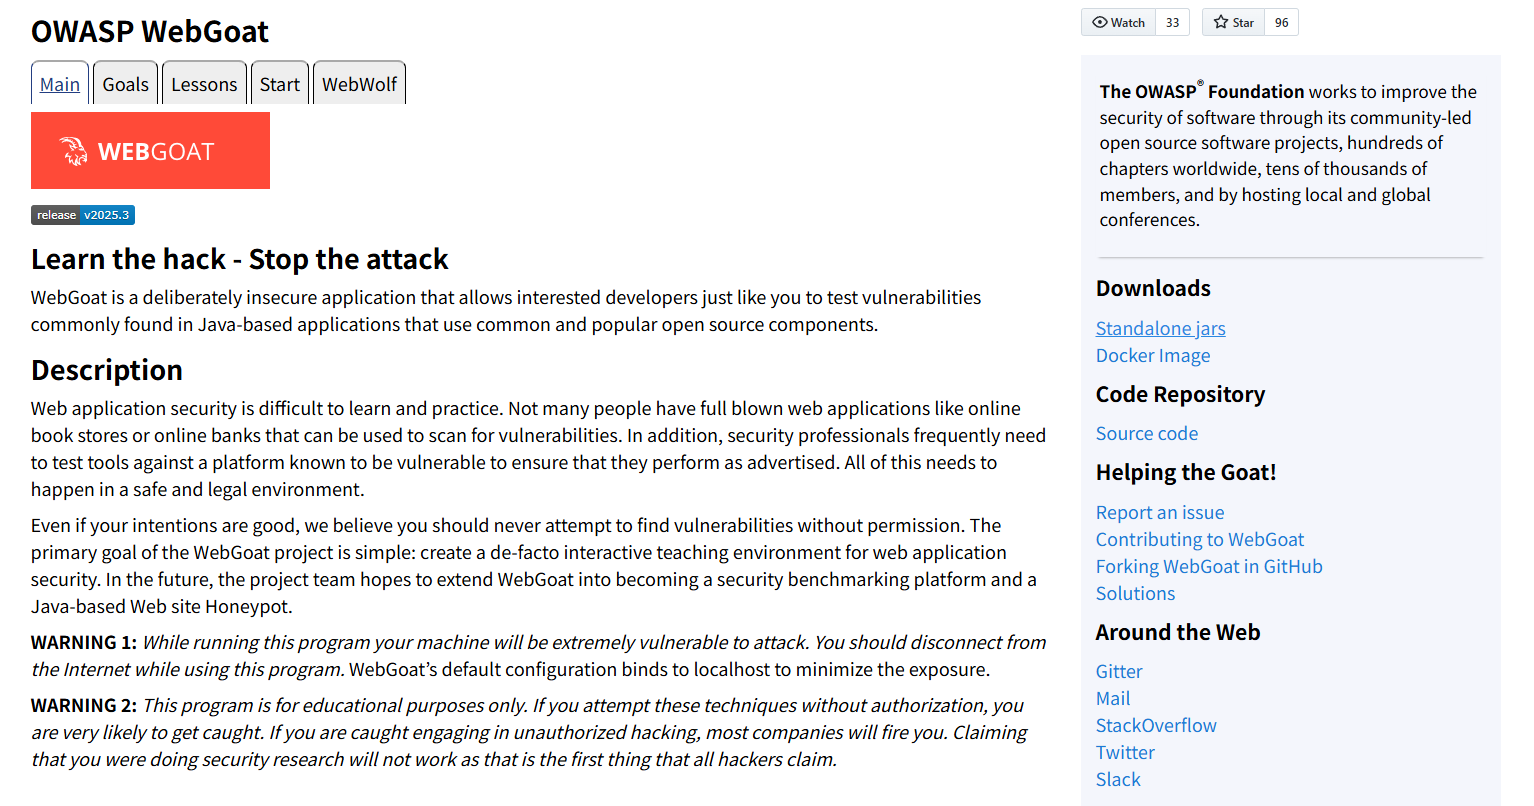Open Contributing to WebGoat link
Screen dimensions: 1534x806
pos(1200,539)
